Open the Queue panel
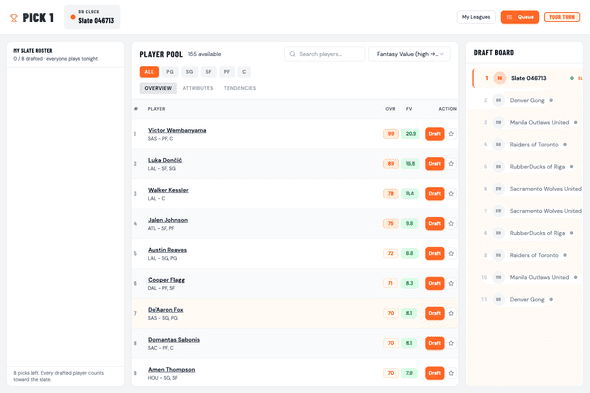The image size is (590, 393). click(520, 17)
